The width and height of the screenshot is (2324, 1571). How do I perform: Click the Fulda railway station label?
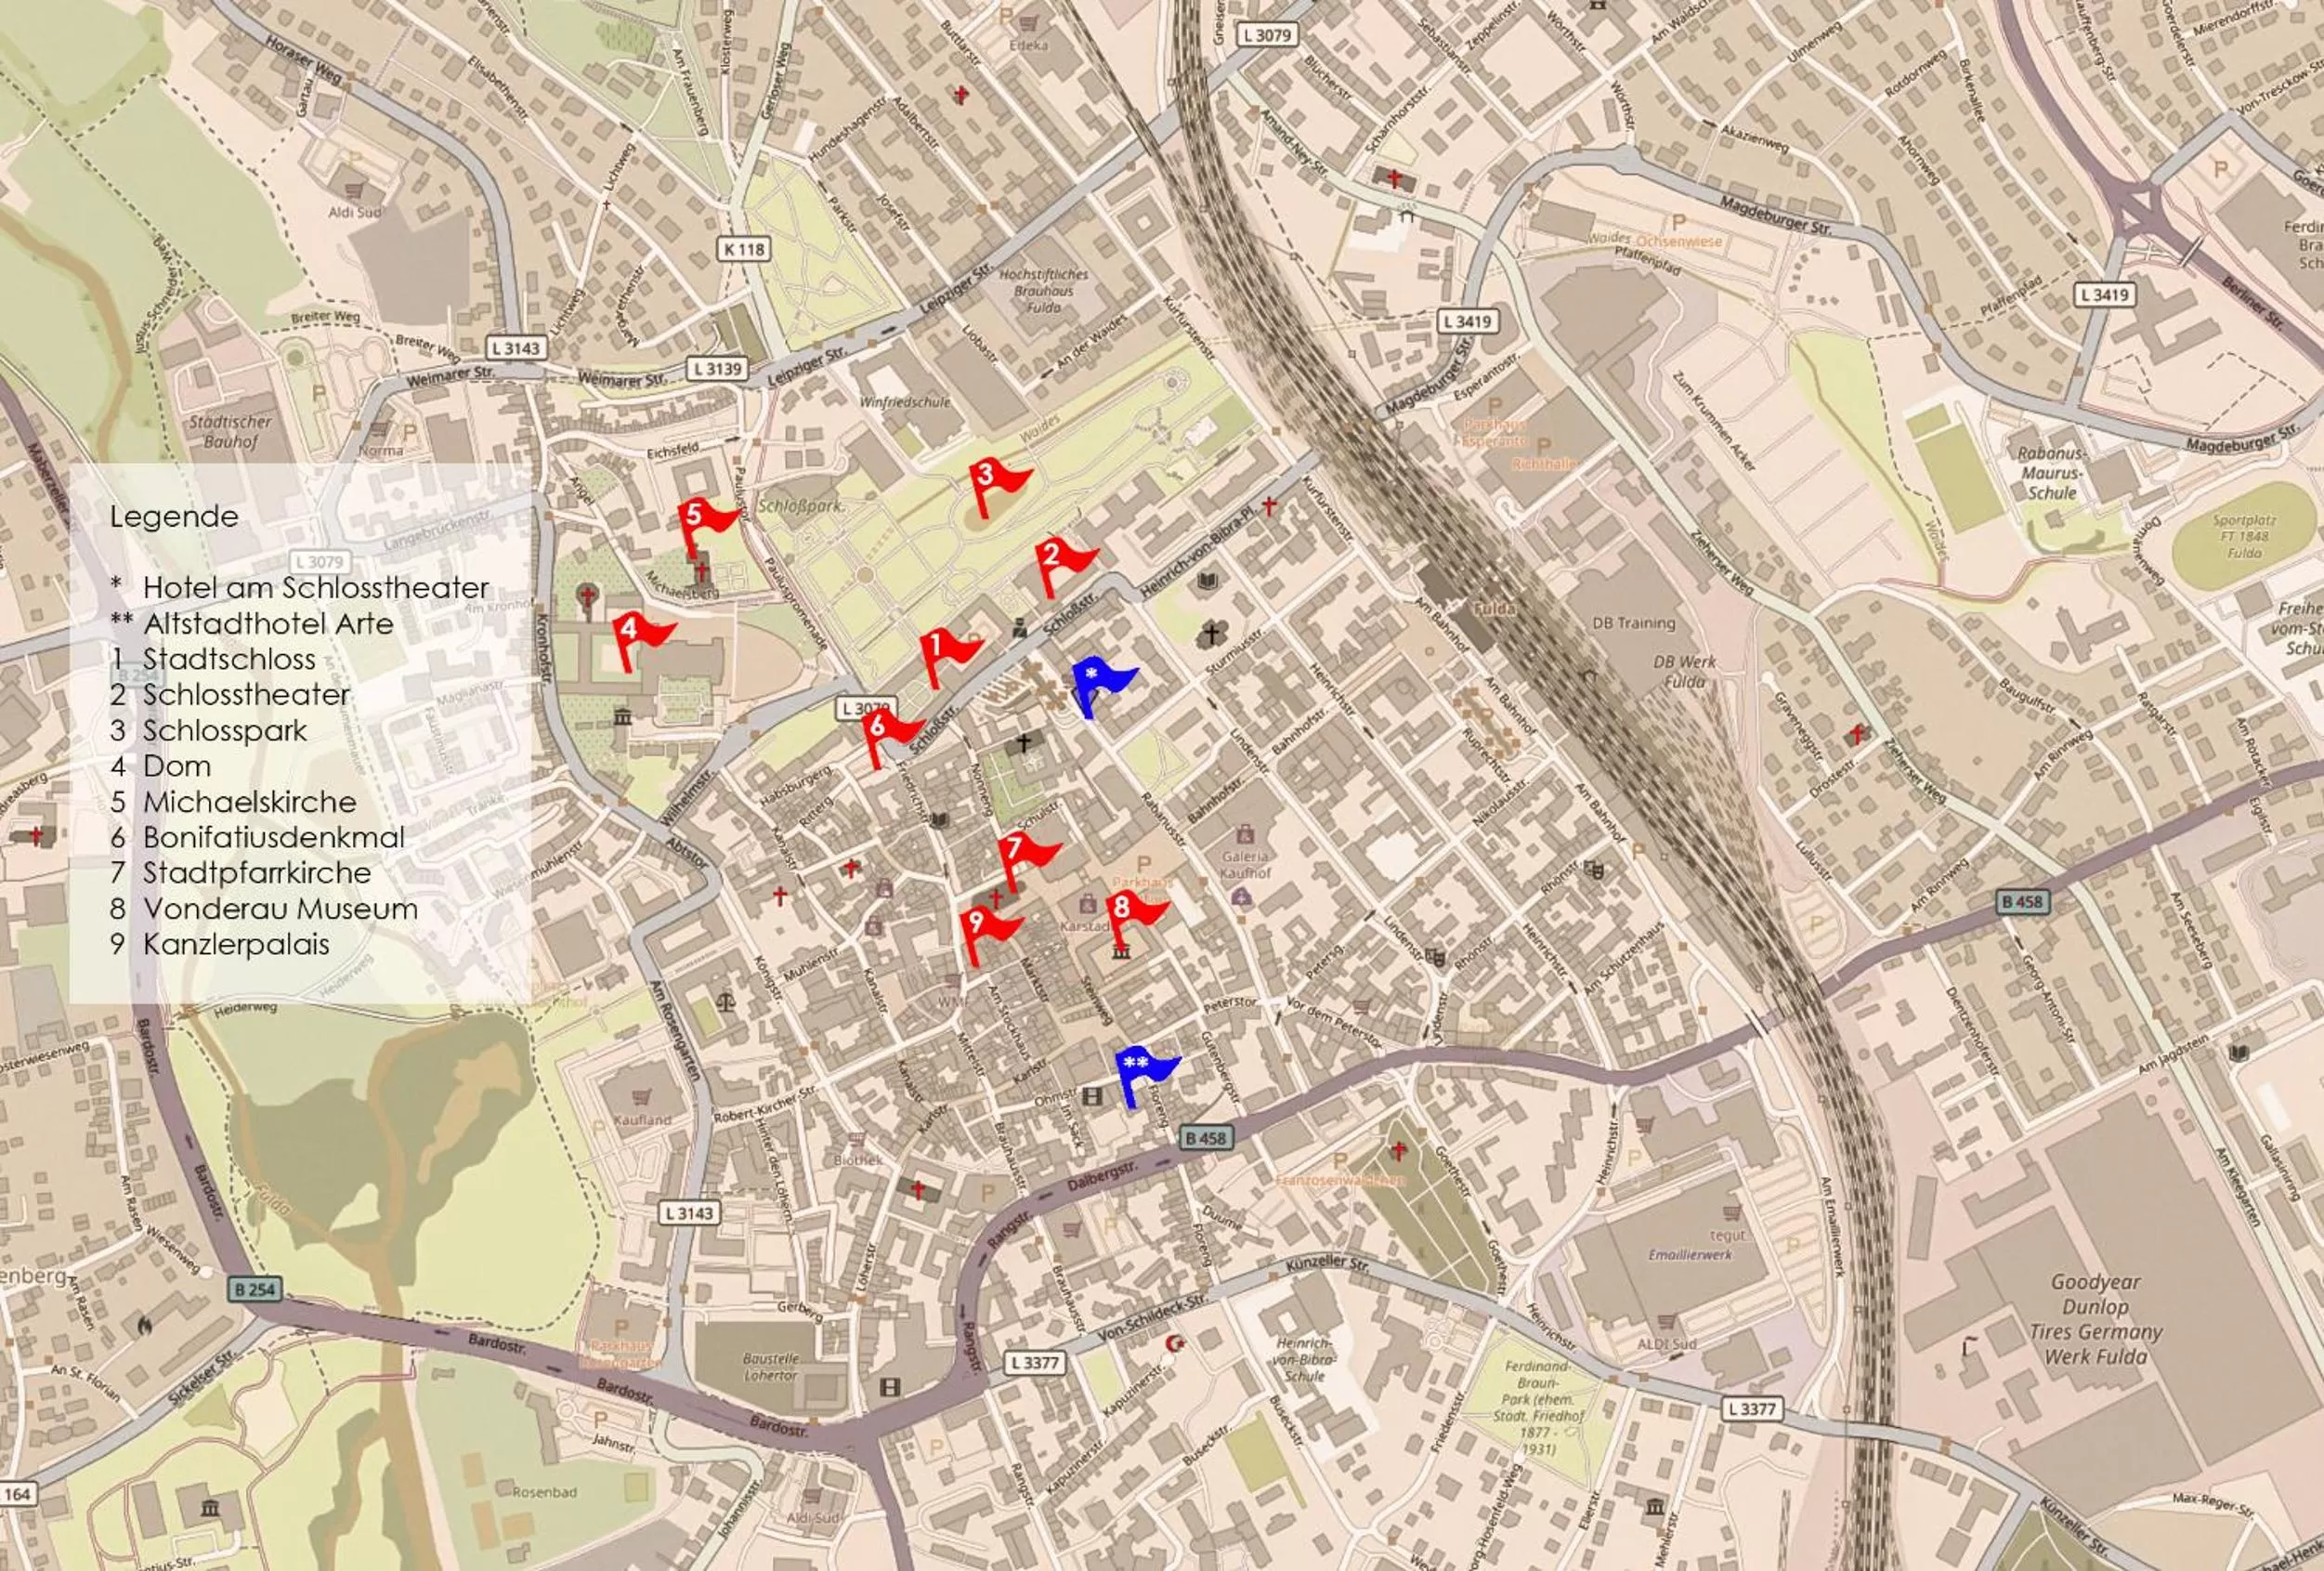1494,608
